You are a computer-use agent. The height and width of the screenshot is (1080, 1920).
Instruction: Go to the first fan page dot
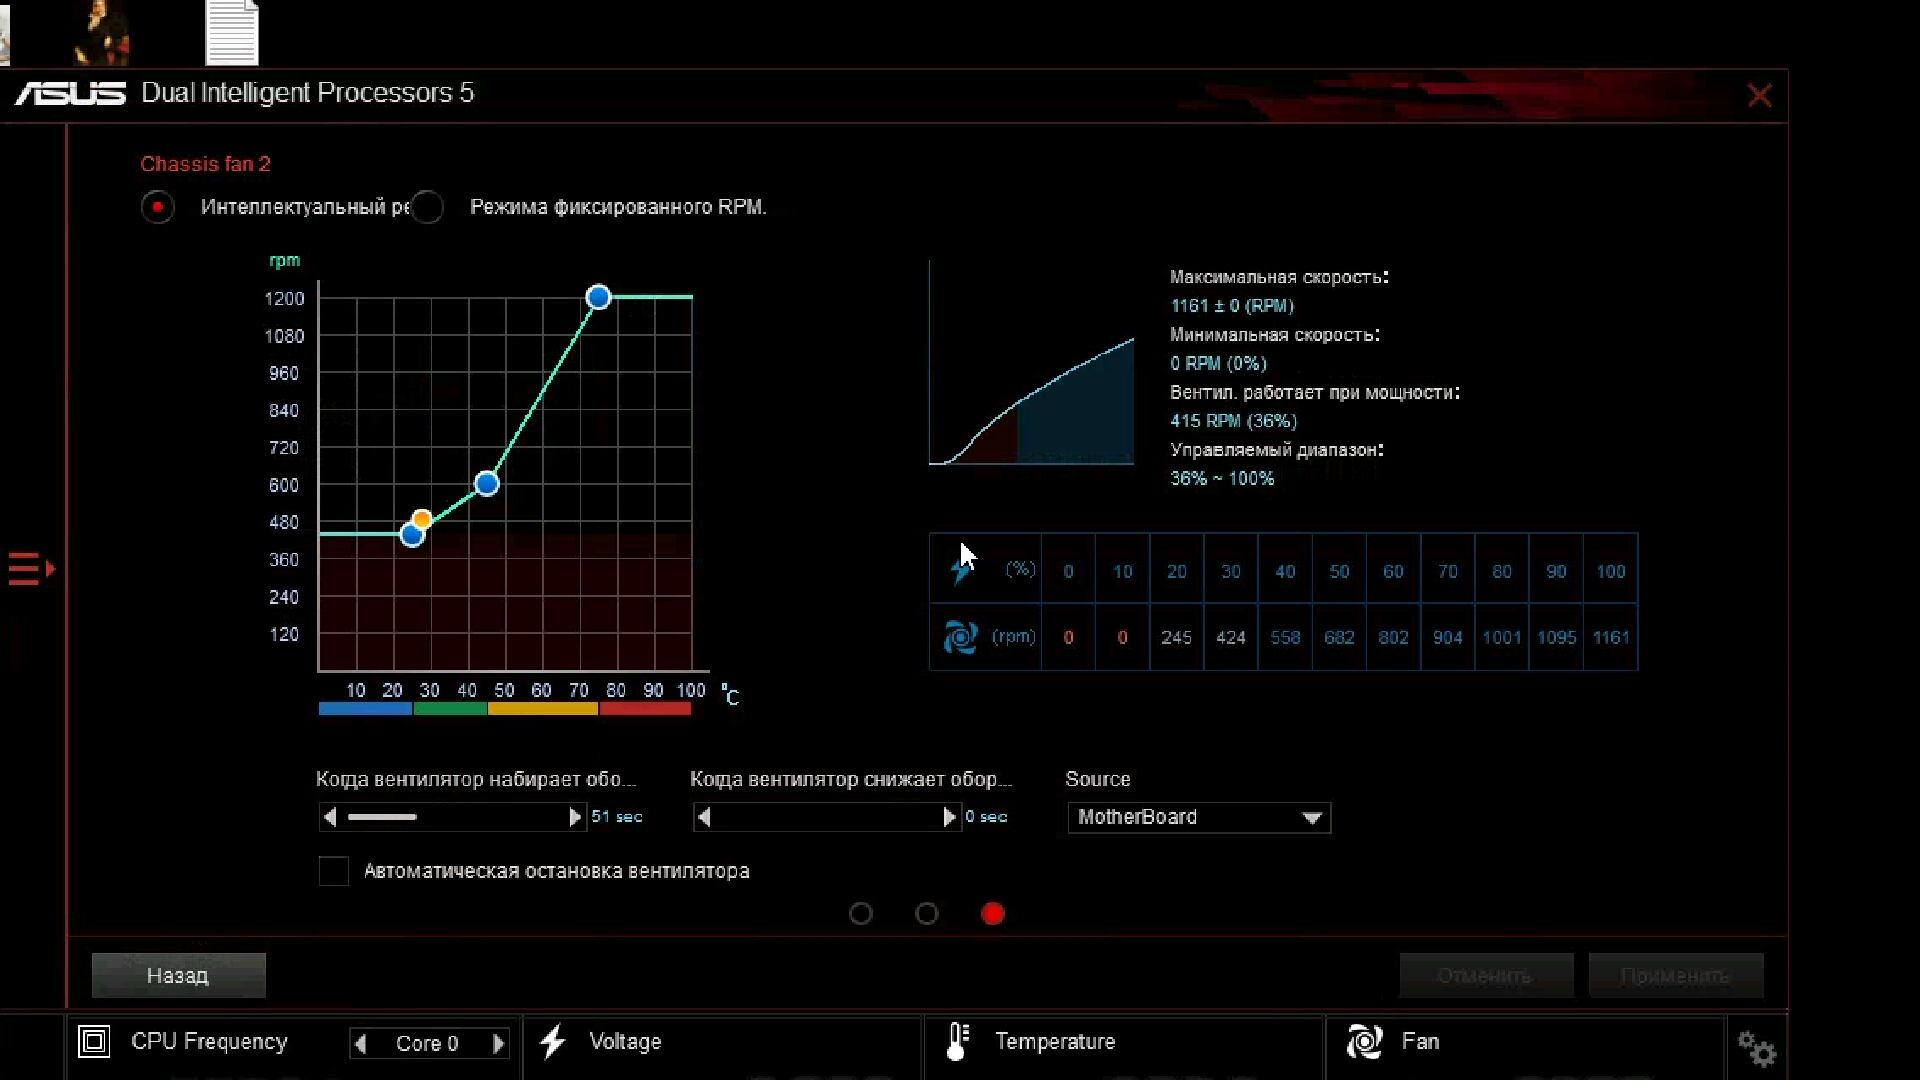(860, 914)
